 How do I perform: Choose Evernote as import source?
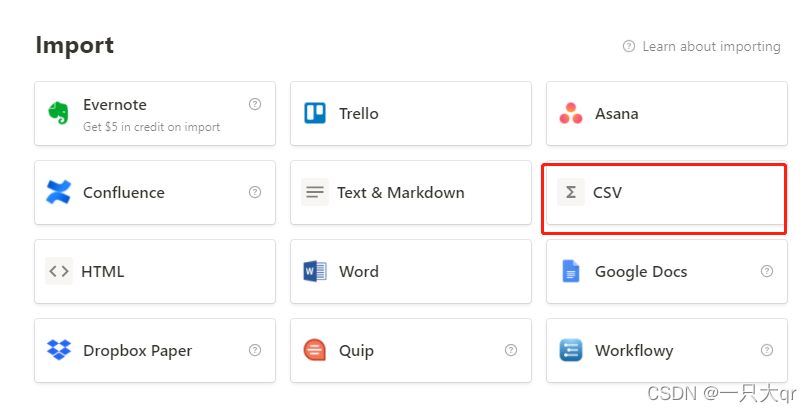[x=155, y=113]
